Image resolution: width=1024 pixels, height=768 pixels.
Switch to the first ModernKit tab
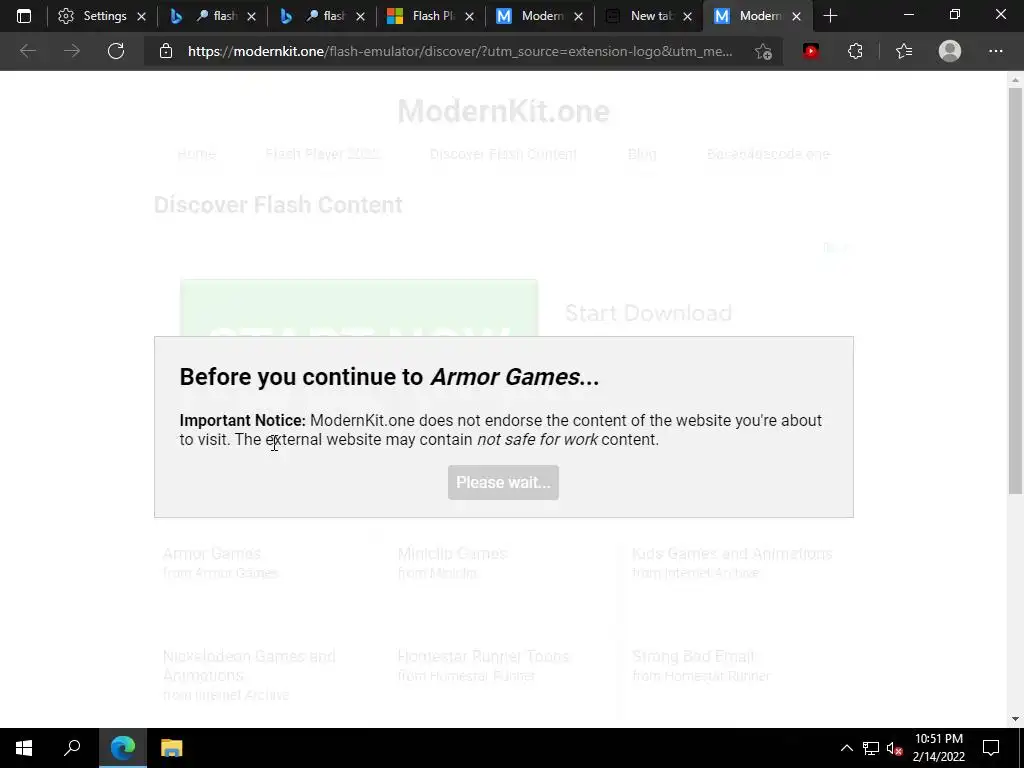[x=532, y=16]
